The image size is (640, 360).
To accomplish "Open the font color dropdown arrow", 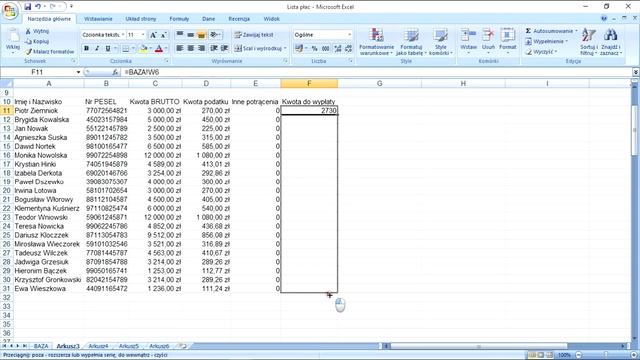I will pyautogui.click(x=166, y=49).
